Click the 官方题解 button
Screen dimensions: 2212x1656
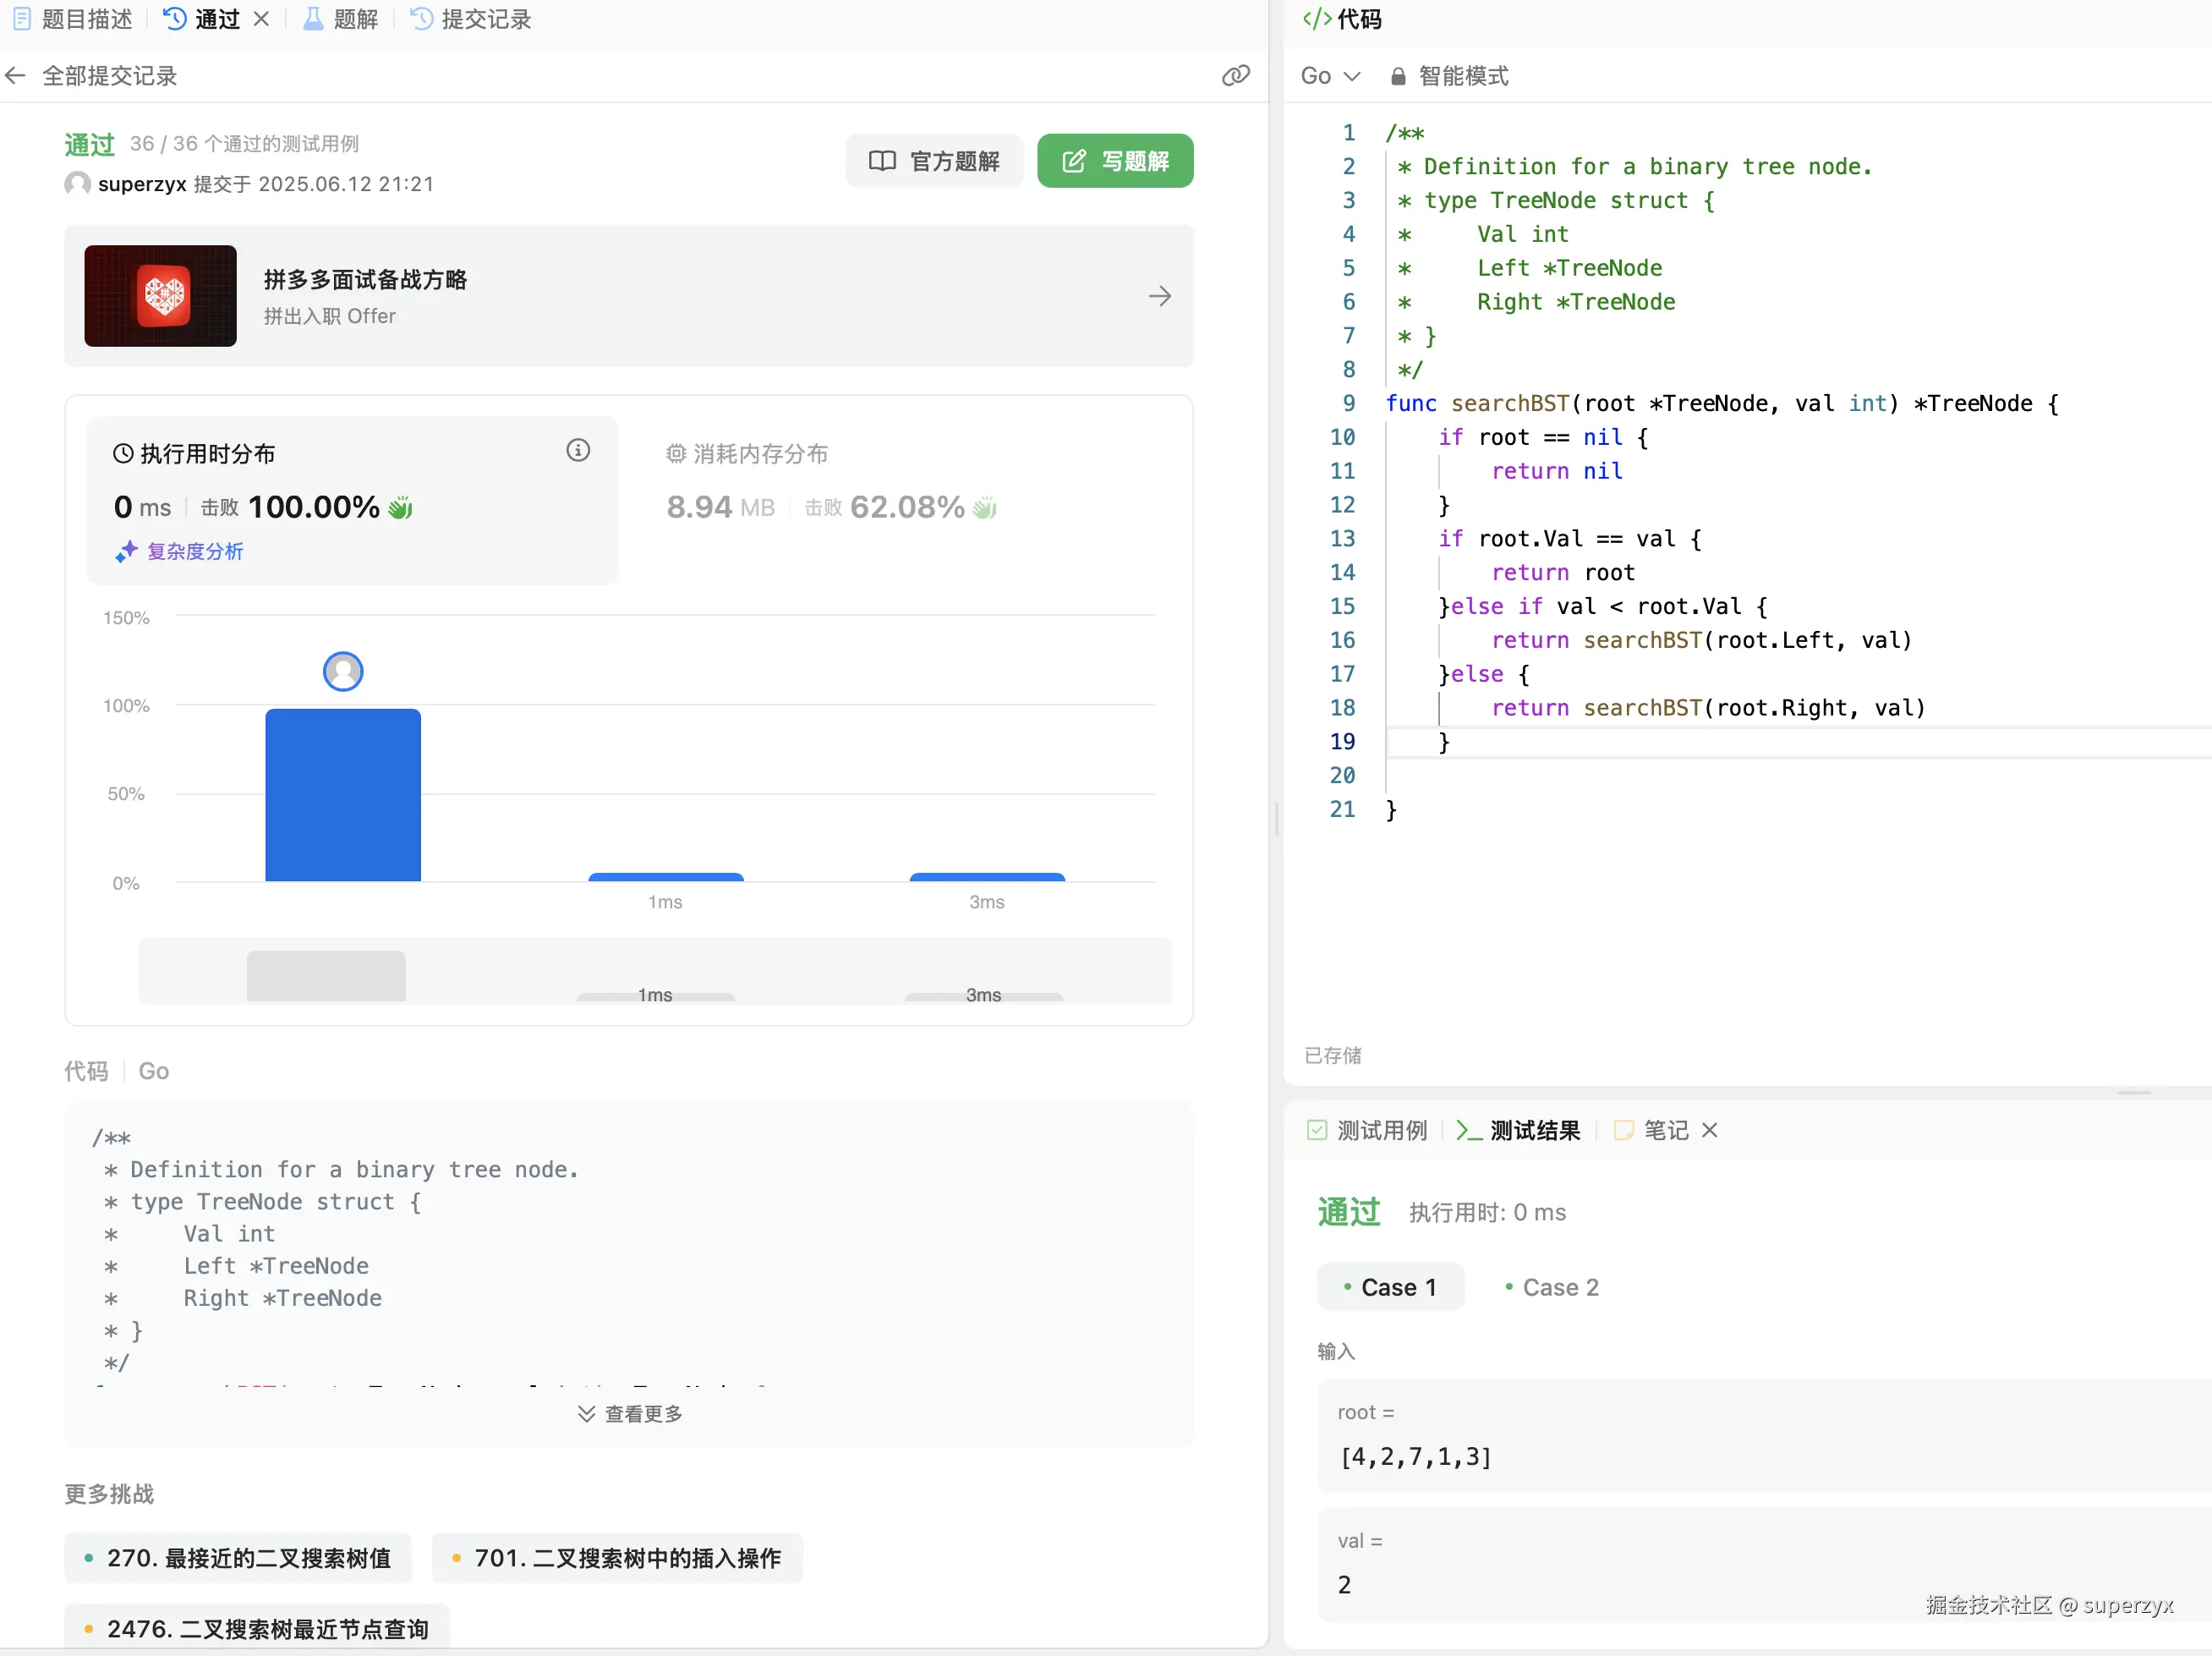(x=934, y=161)
